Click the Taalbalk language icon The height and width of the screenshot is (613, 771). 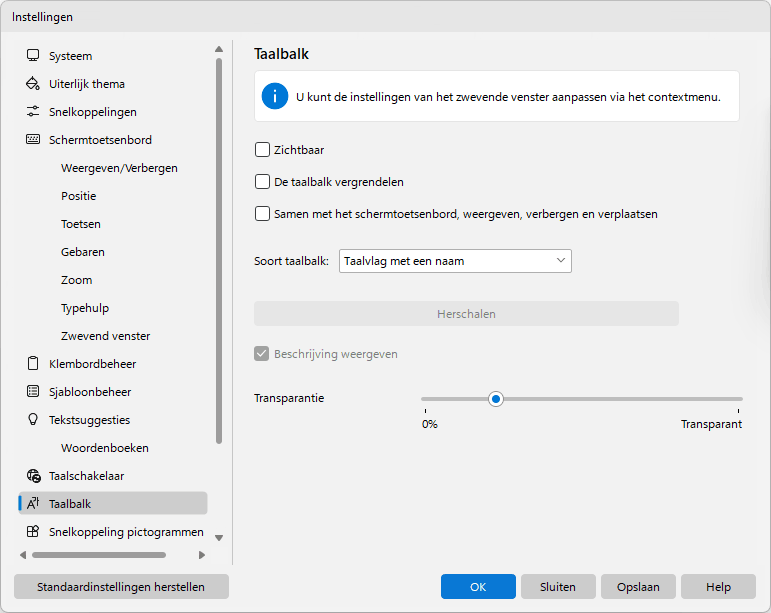(x=33, y=504)
